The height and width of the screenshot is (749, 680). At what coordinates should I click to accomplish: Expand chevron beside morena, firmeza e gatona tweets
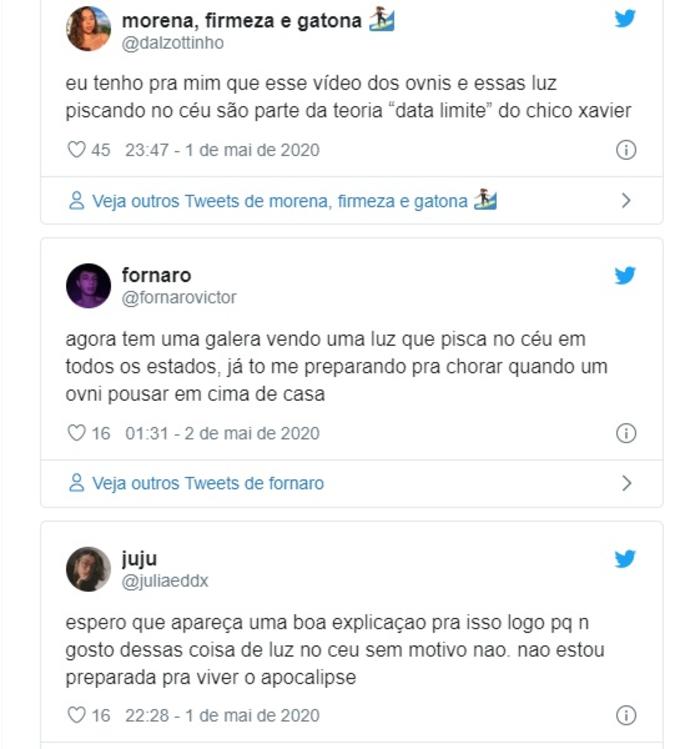pyautogui.click(x=626, y=201)
